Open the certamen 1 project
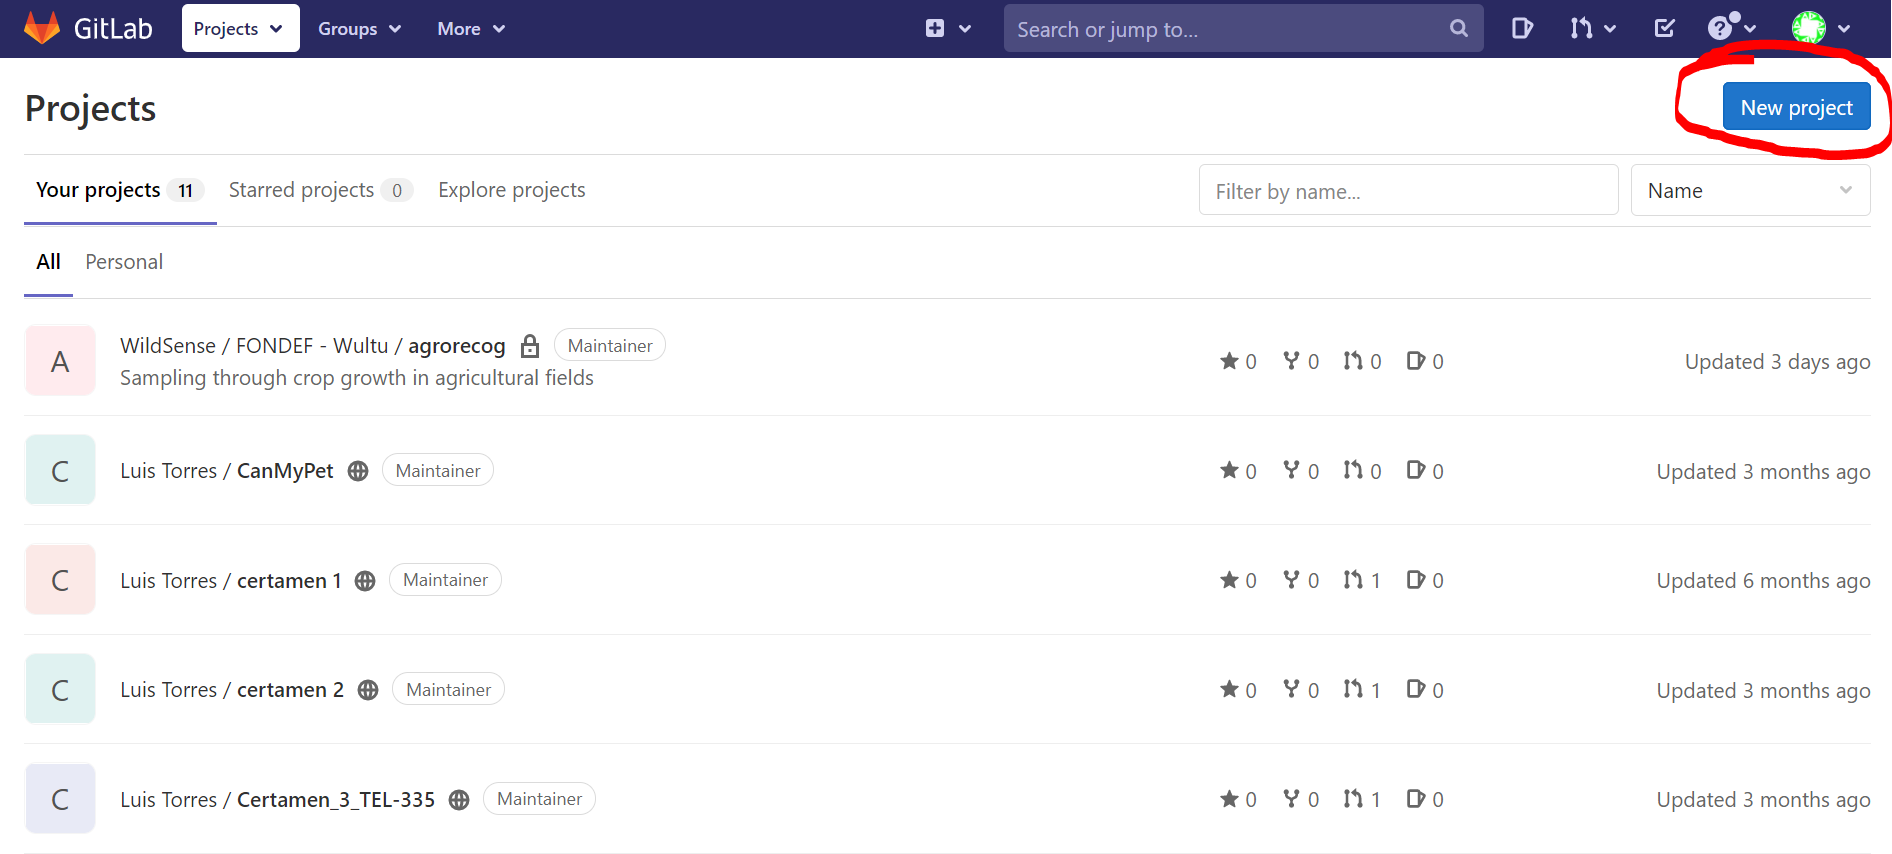Screen dimensions: 1892x854 pos(289,581)
